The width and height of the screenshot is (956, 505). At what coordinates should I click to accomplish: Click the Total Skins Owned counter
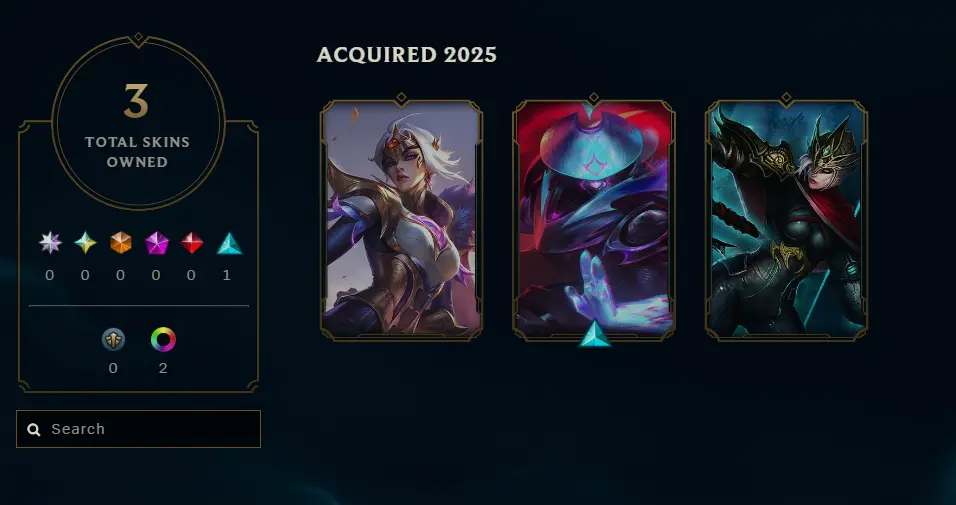pyautogui.click(x=138, y=123)
